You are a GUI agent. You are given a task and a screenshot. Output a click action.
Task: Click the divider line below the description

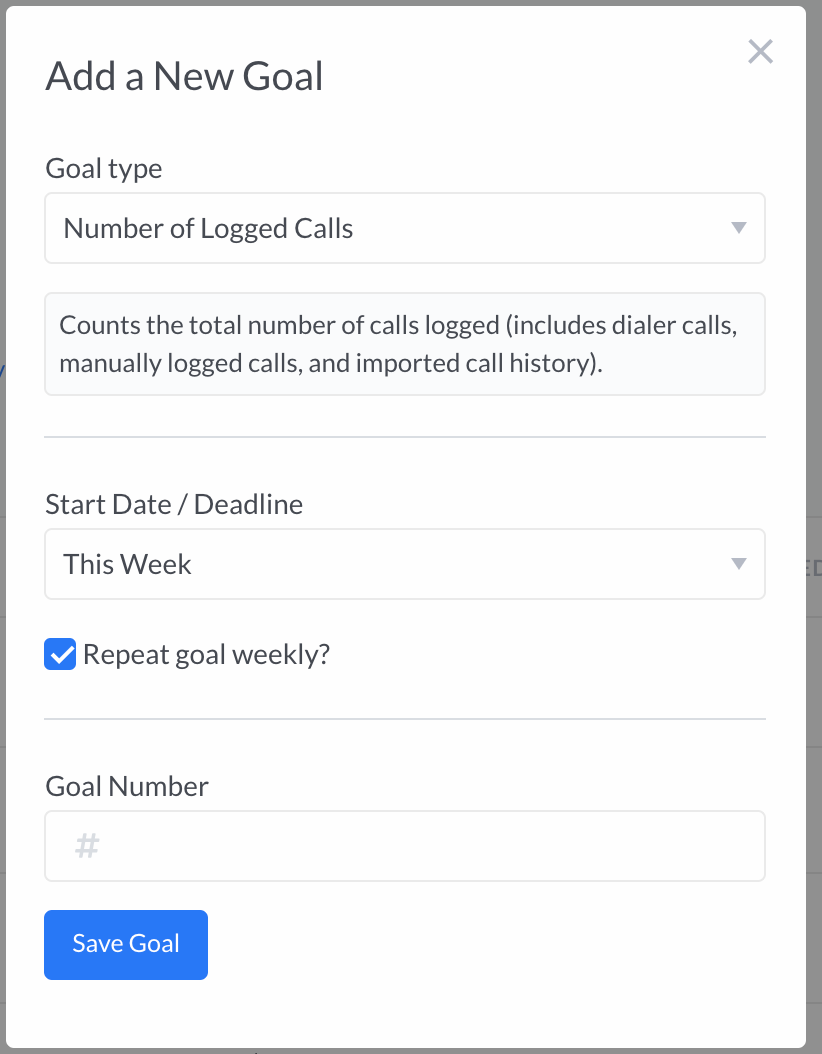(405, 437)
